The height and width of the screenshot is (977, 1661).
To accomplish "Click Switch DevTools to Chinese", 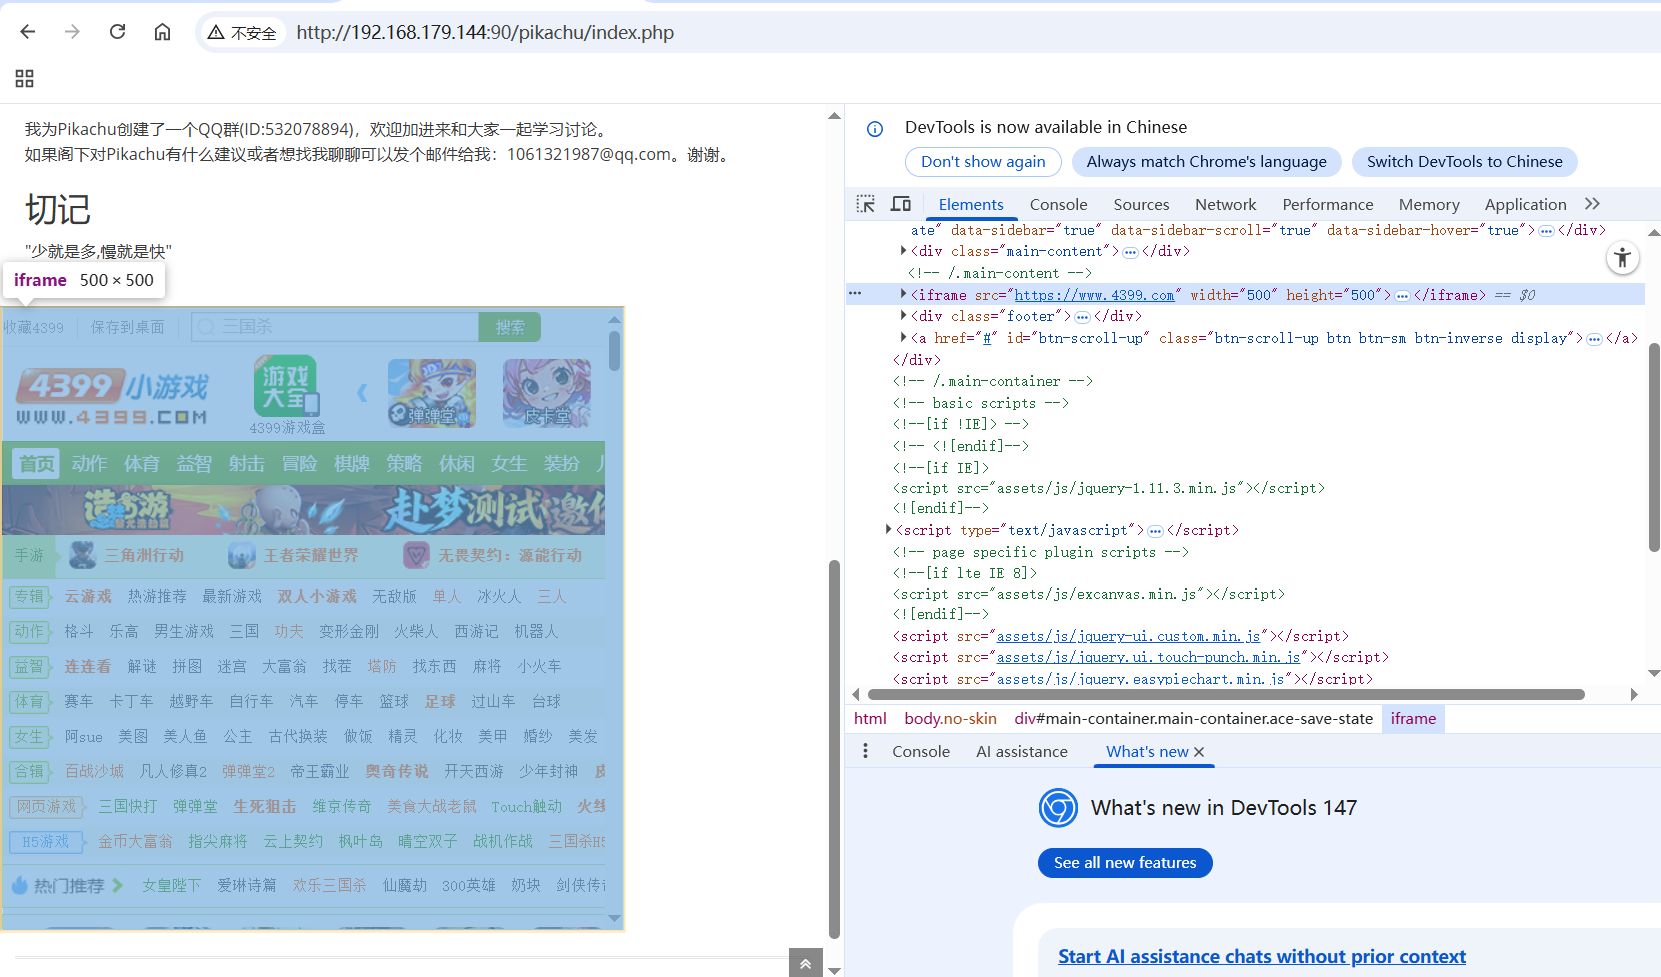I will point(1464,162).
